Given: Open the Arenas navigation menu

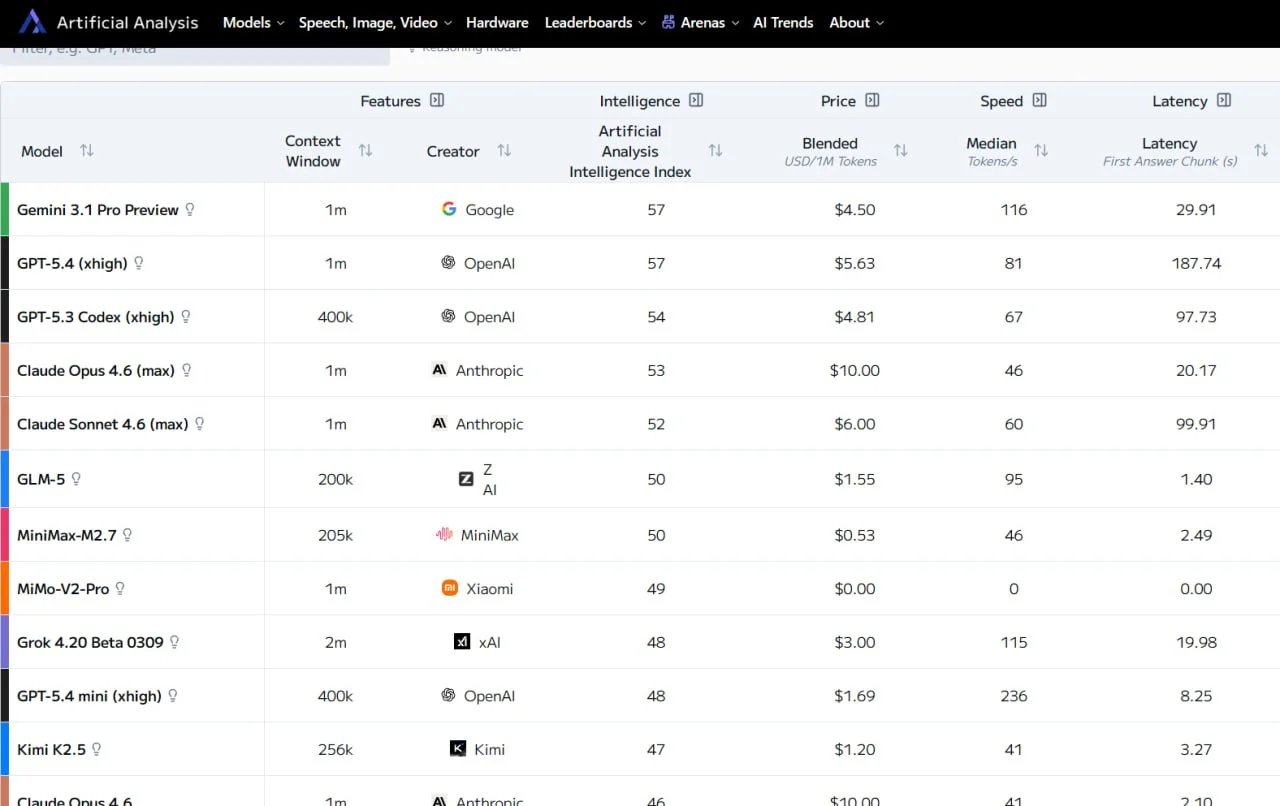Looking at the screenshot, I should [701, 22].
